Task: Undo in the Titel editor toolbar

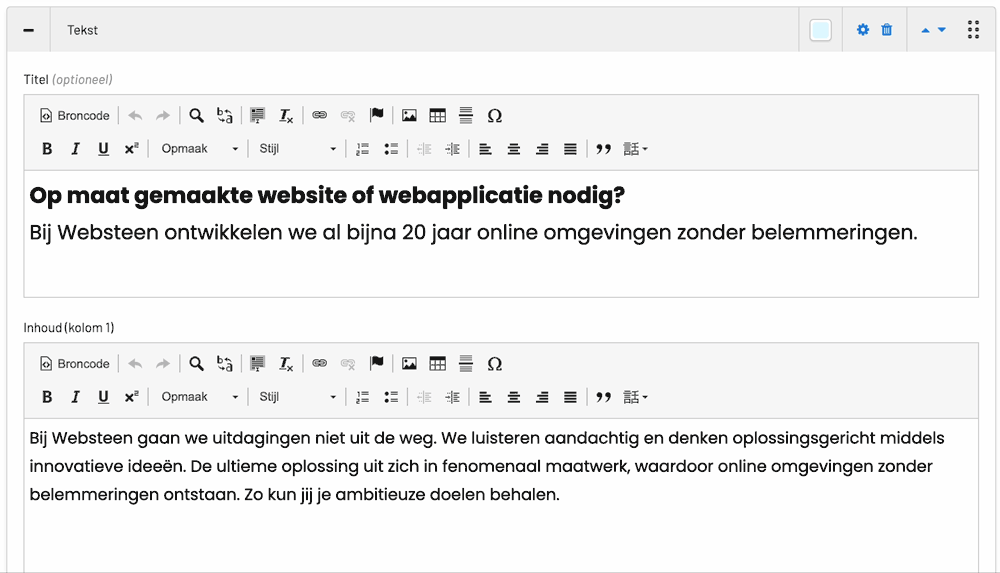Action: coord(135,115)
